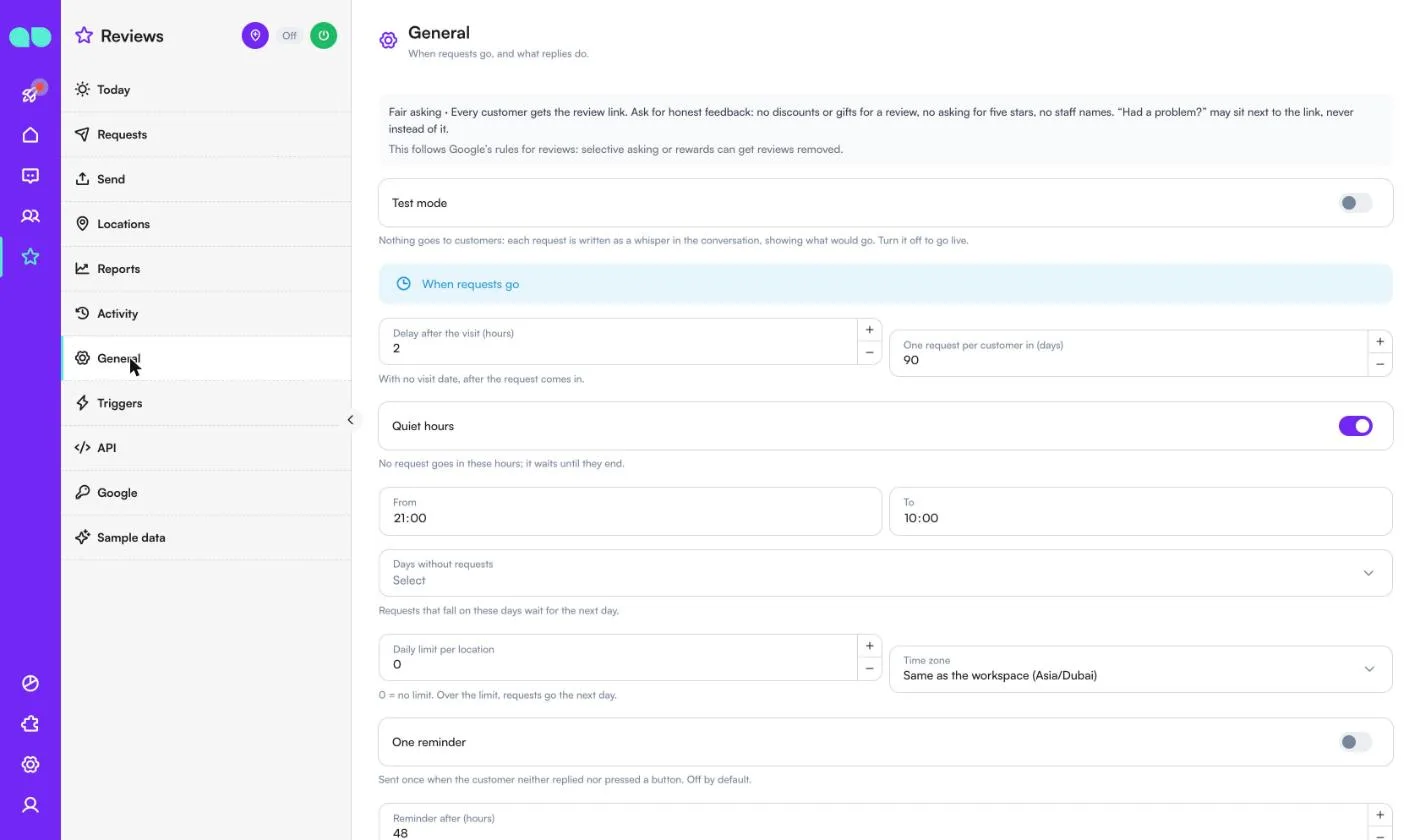Expand the Days without requests dropdown

pos(885,573)
